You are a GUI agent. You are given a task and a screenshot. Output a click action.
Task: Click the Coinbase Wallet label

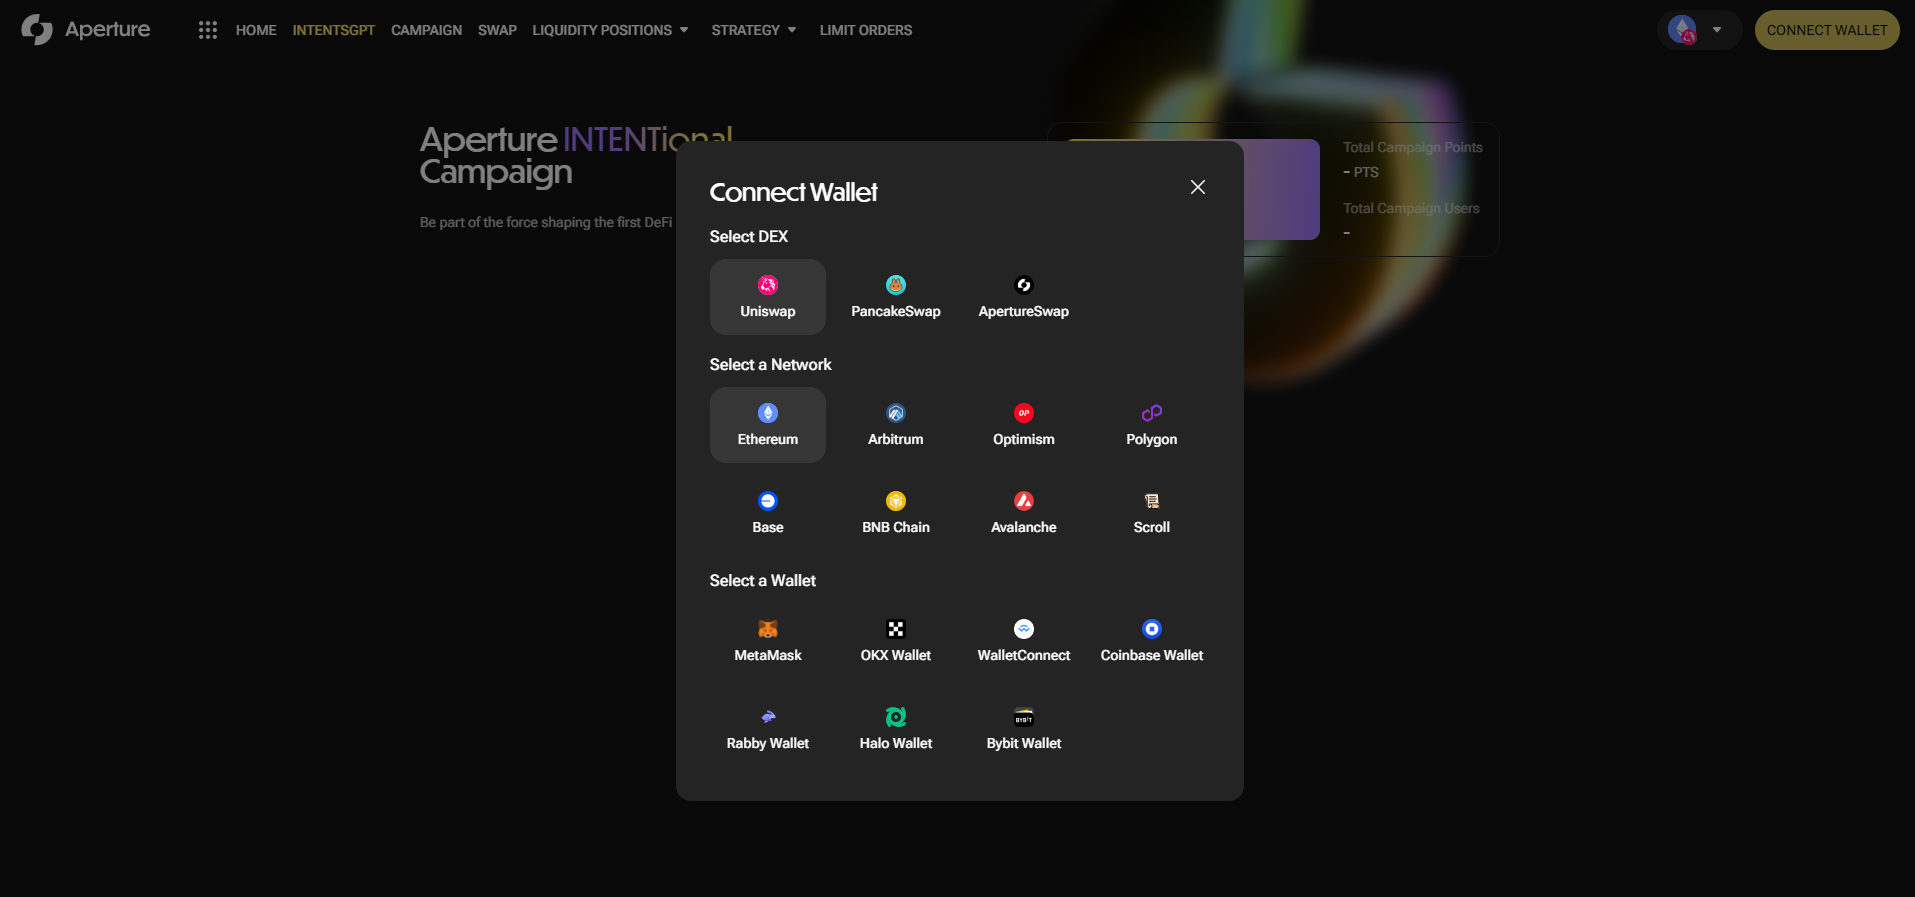[1152, 655]
